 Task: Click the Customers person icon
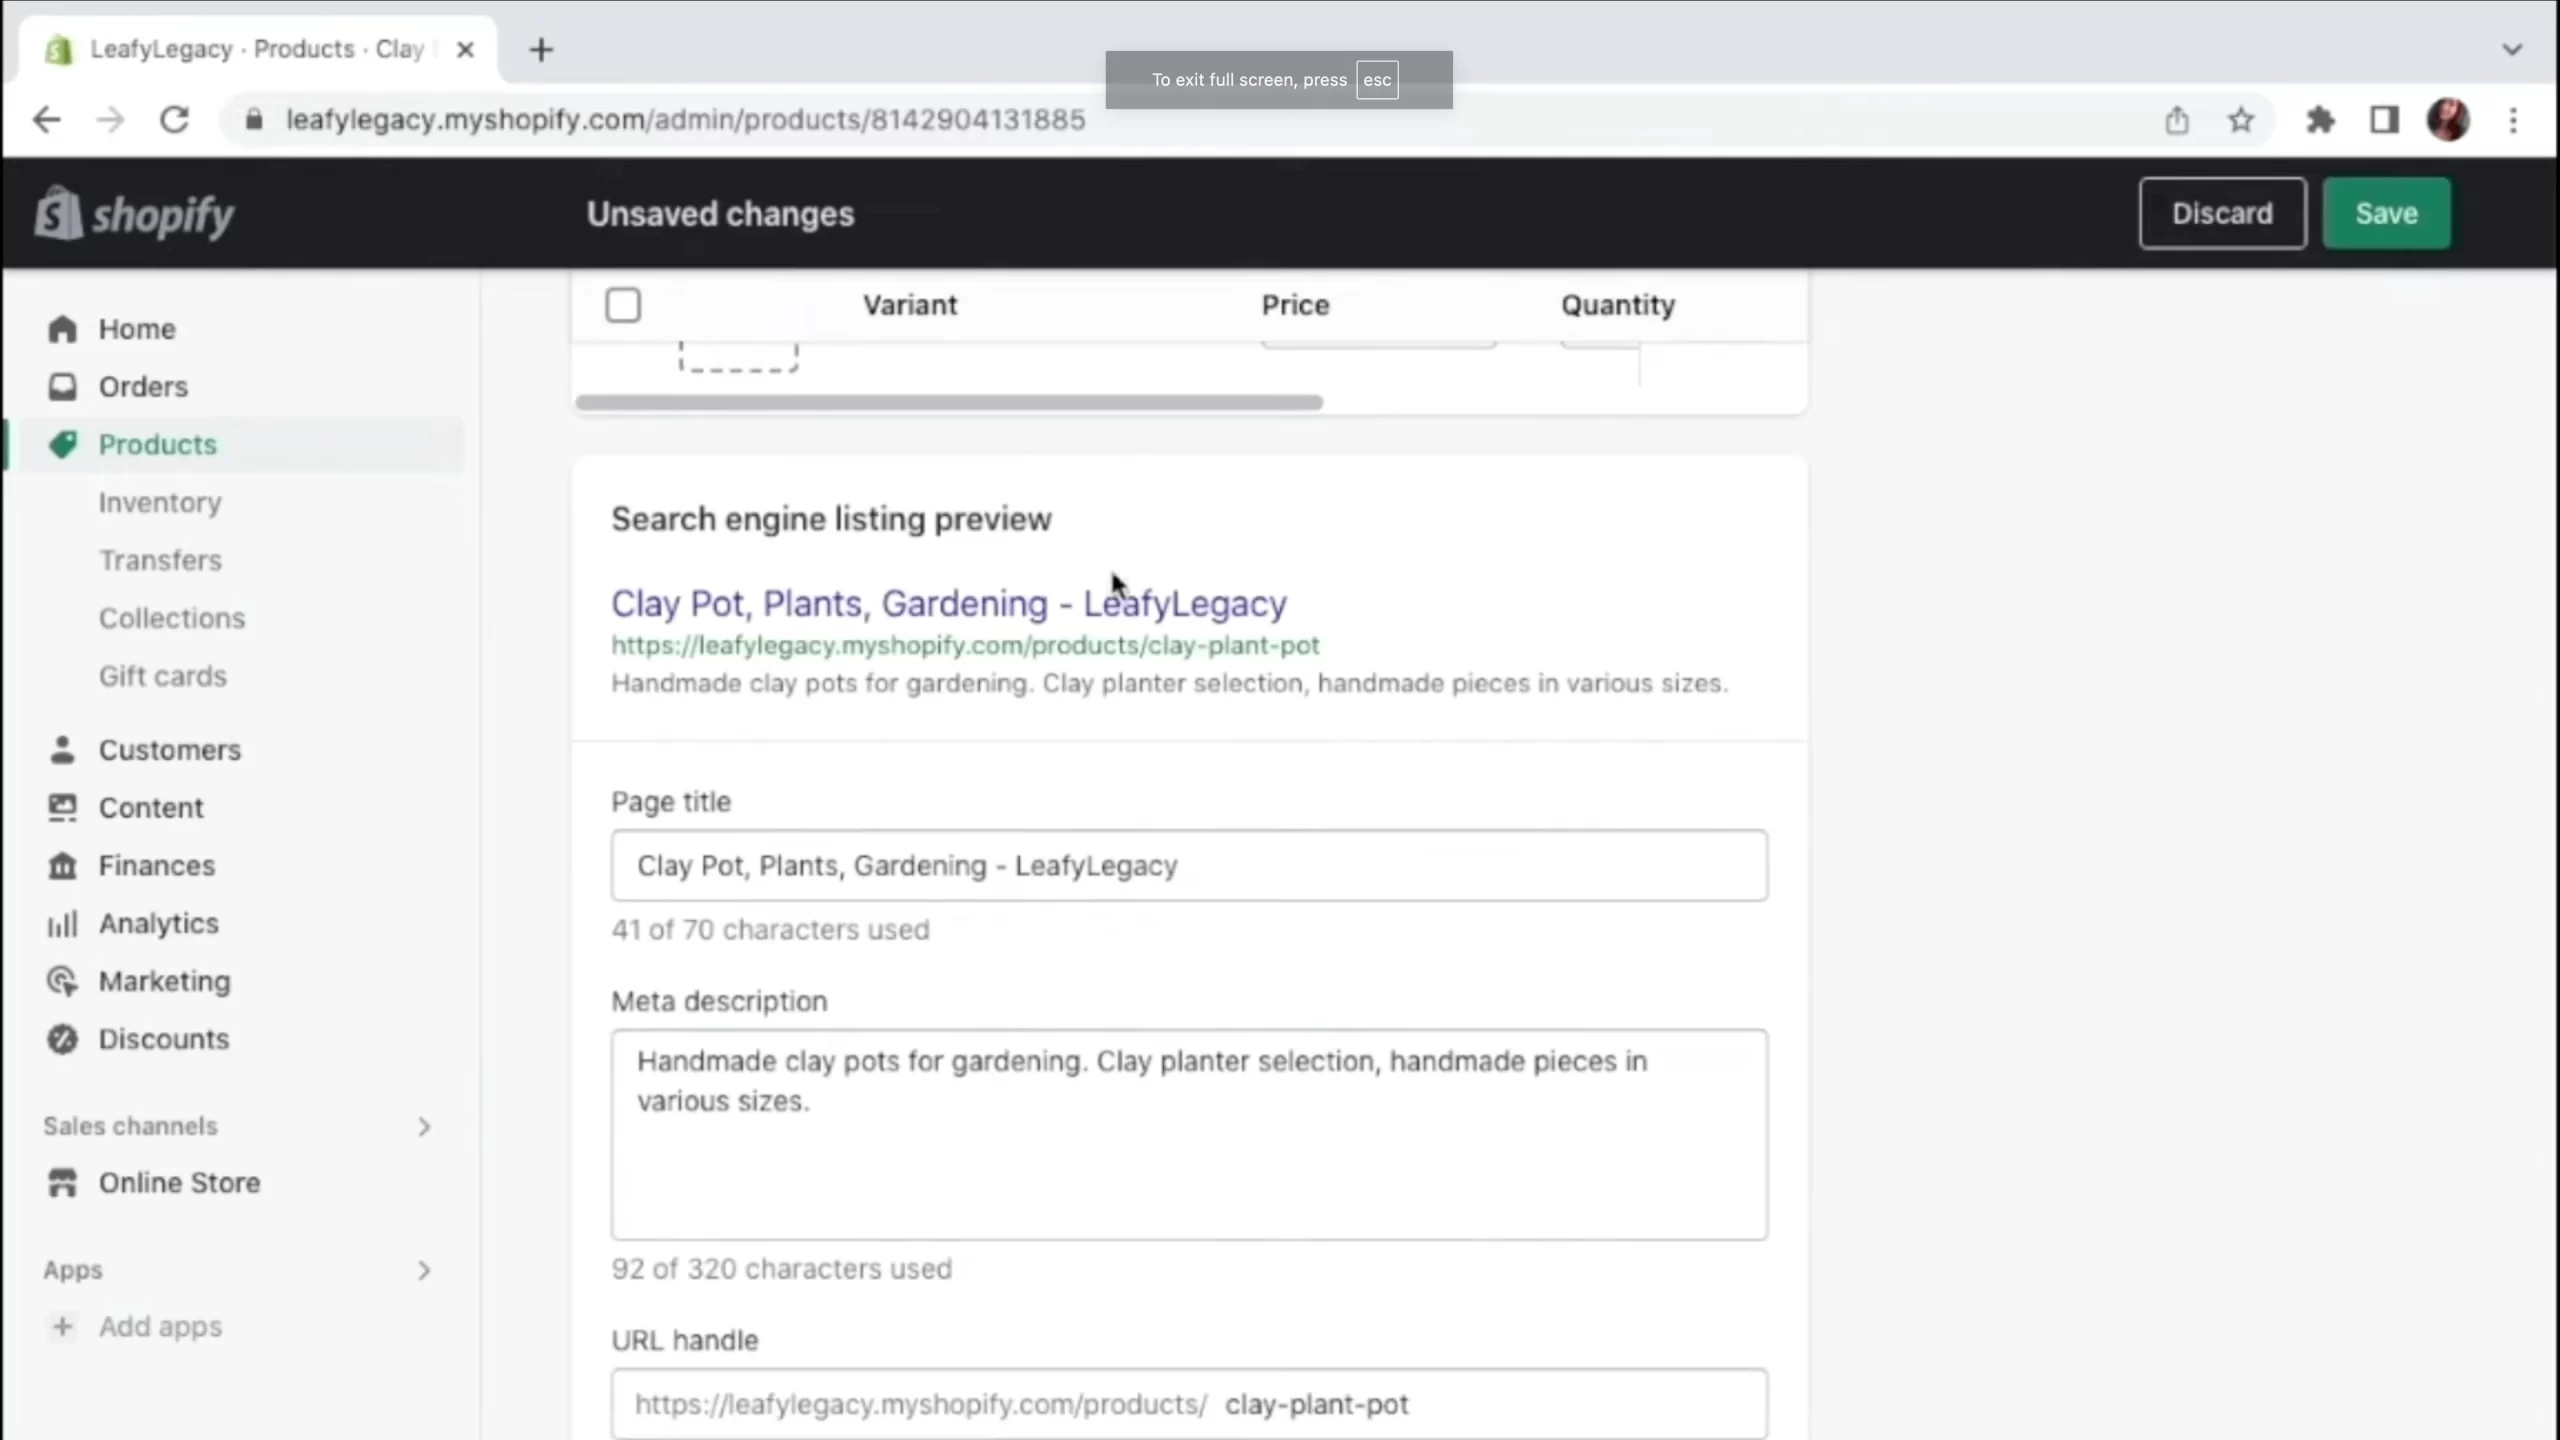click(62, 750)
